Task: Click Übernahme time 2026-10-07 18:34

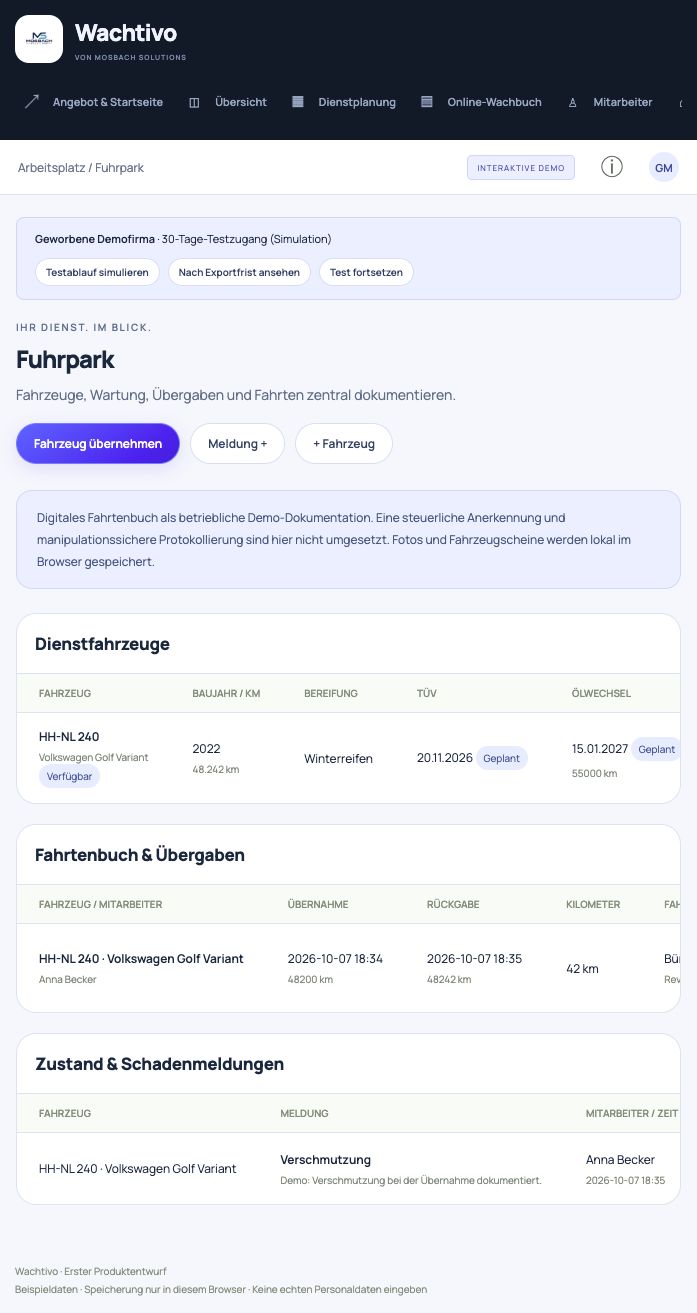Action: (x=335, y=958)
